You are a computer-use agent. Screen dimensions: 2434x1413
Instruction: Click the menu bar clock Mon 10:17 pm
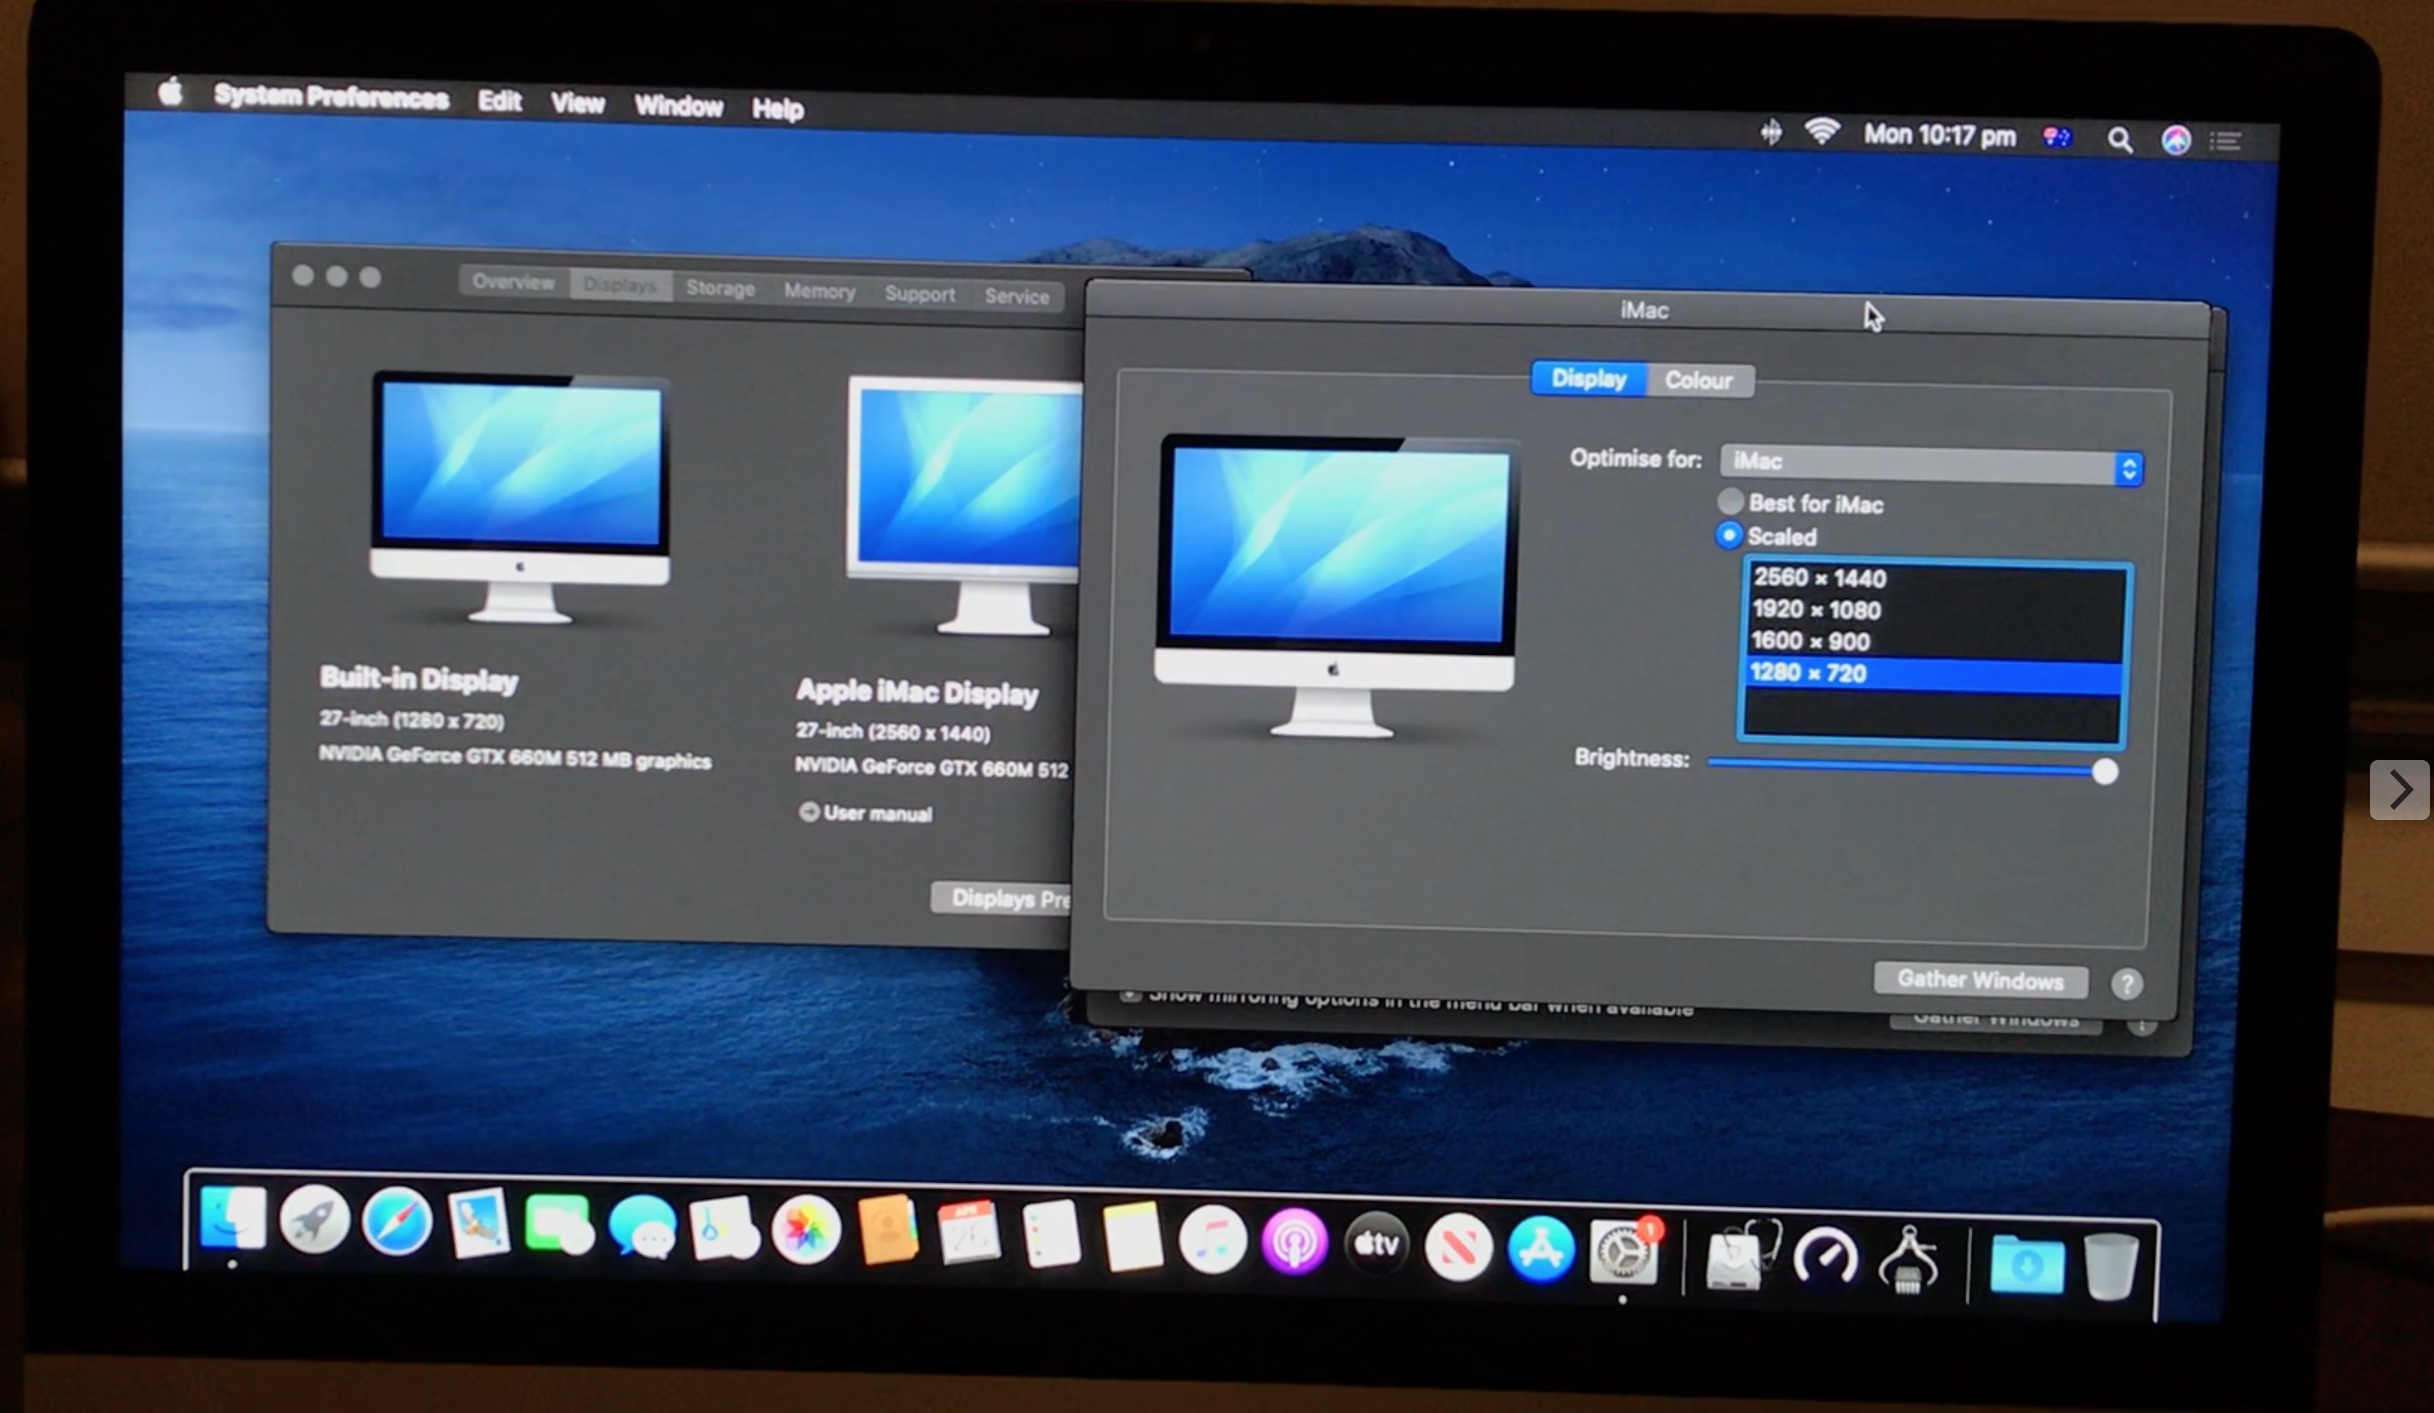(1939, 135)
